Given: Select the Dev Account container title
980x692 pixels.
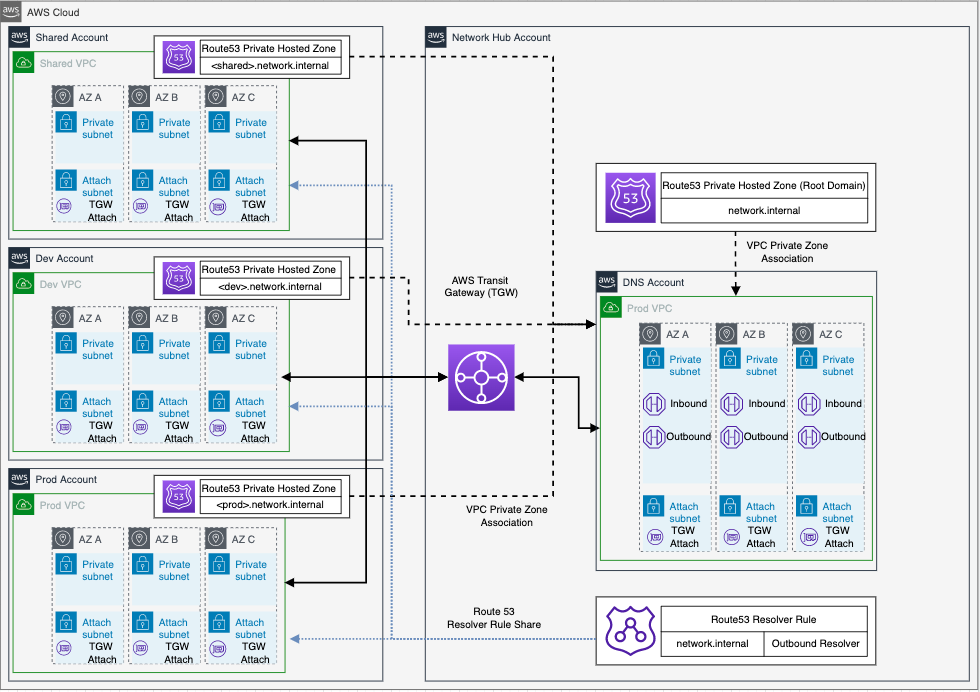Looking at the screenshot, I should coord(64,258).
